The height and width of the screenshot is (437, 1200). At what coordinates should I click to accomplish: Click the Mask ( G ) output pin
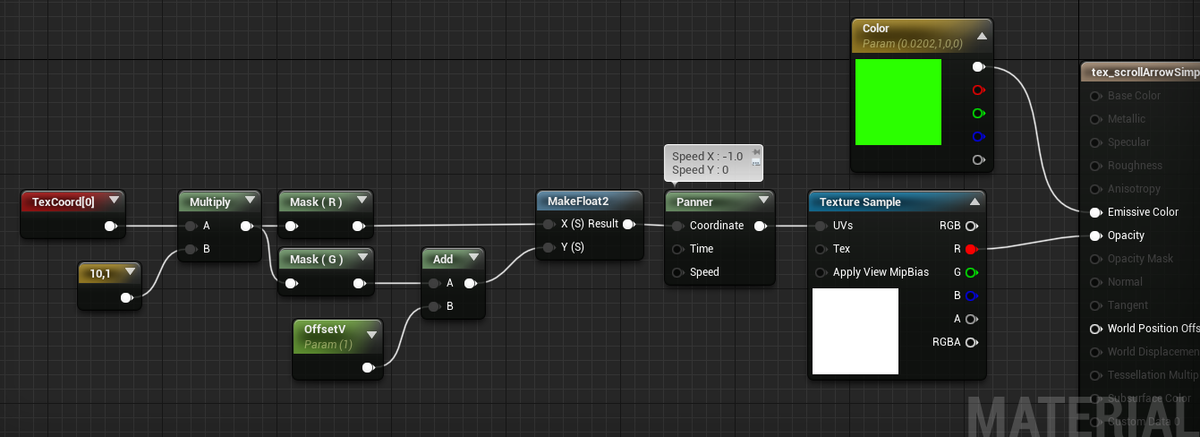tap(358, 284)
